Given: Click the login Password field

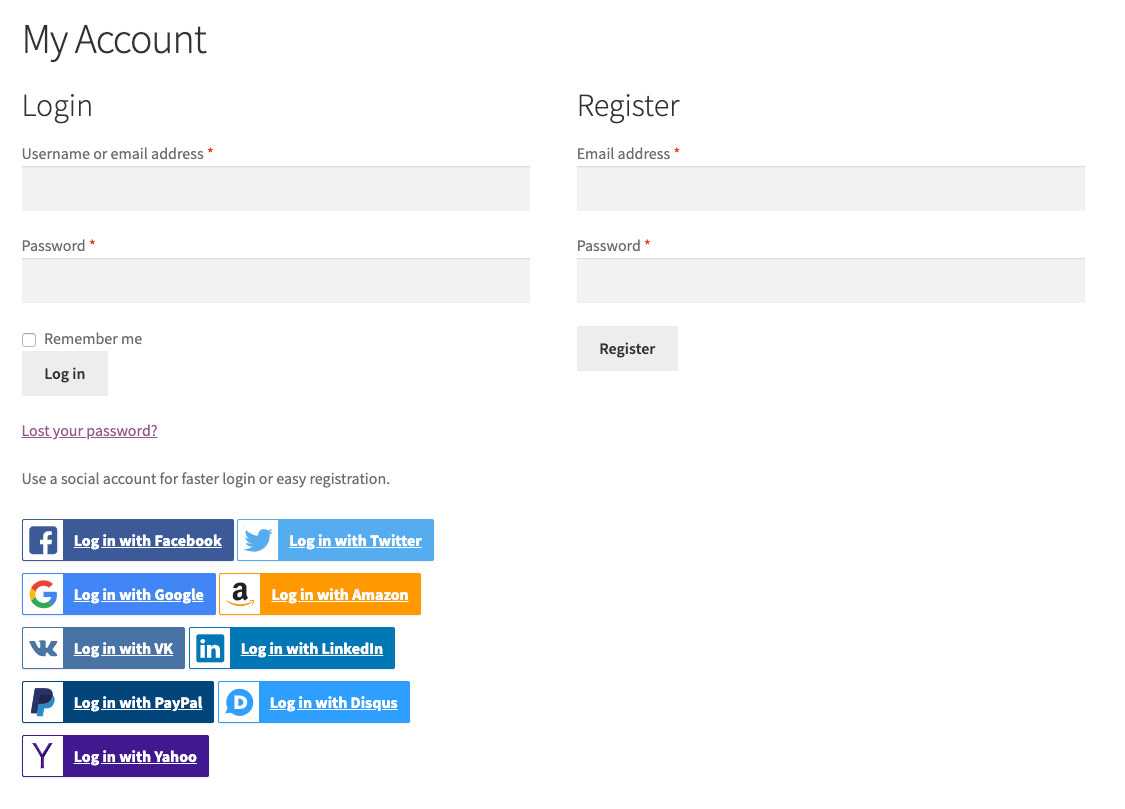Looking at the screenshot, I should click(276, 280).
